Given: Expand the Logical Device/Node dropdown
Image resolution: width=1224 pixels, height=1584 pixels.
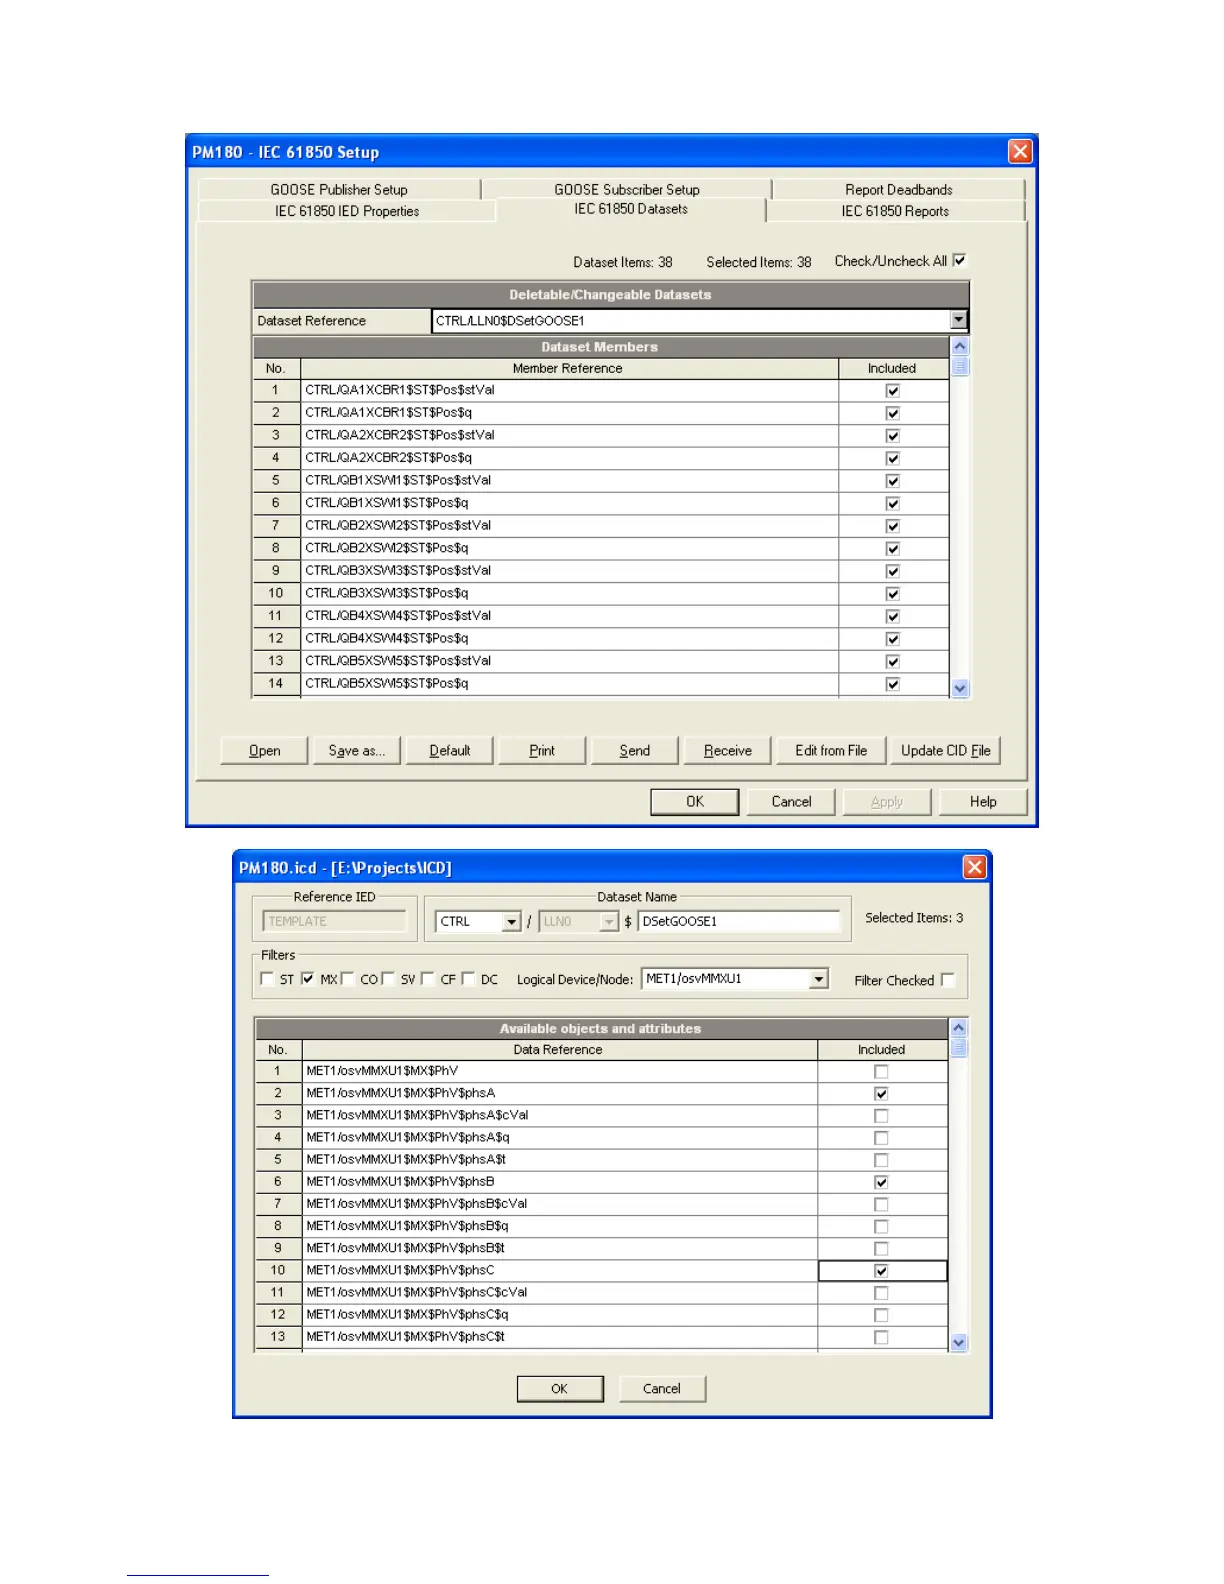Looking at the screenshot, I should pyautogui.click(x=819, y=979).
